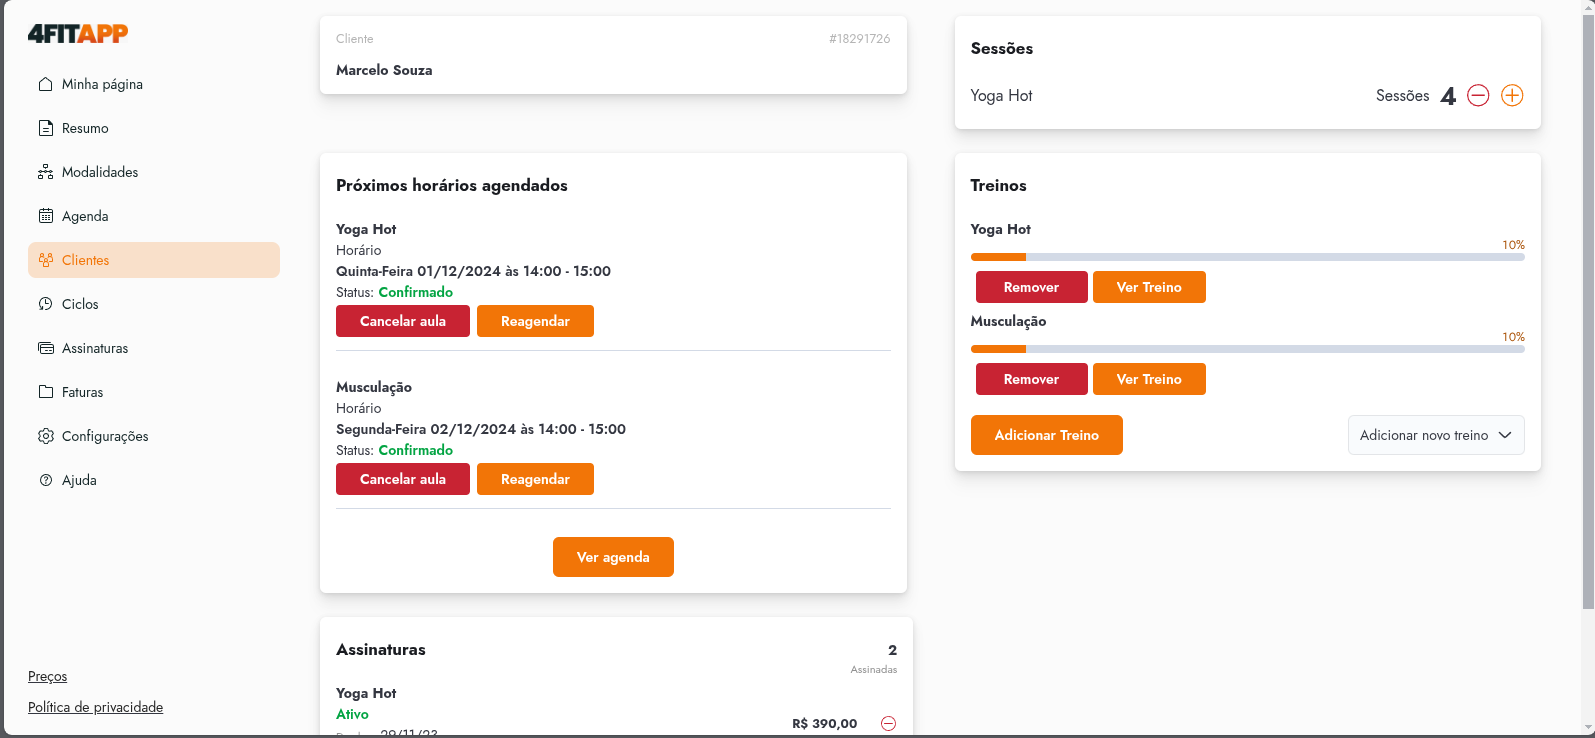Cancel the Yoga Hot class
This screenshot has height=738, width=1595.
[x=402, y=321]
